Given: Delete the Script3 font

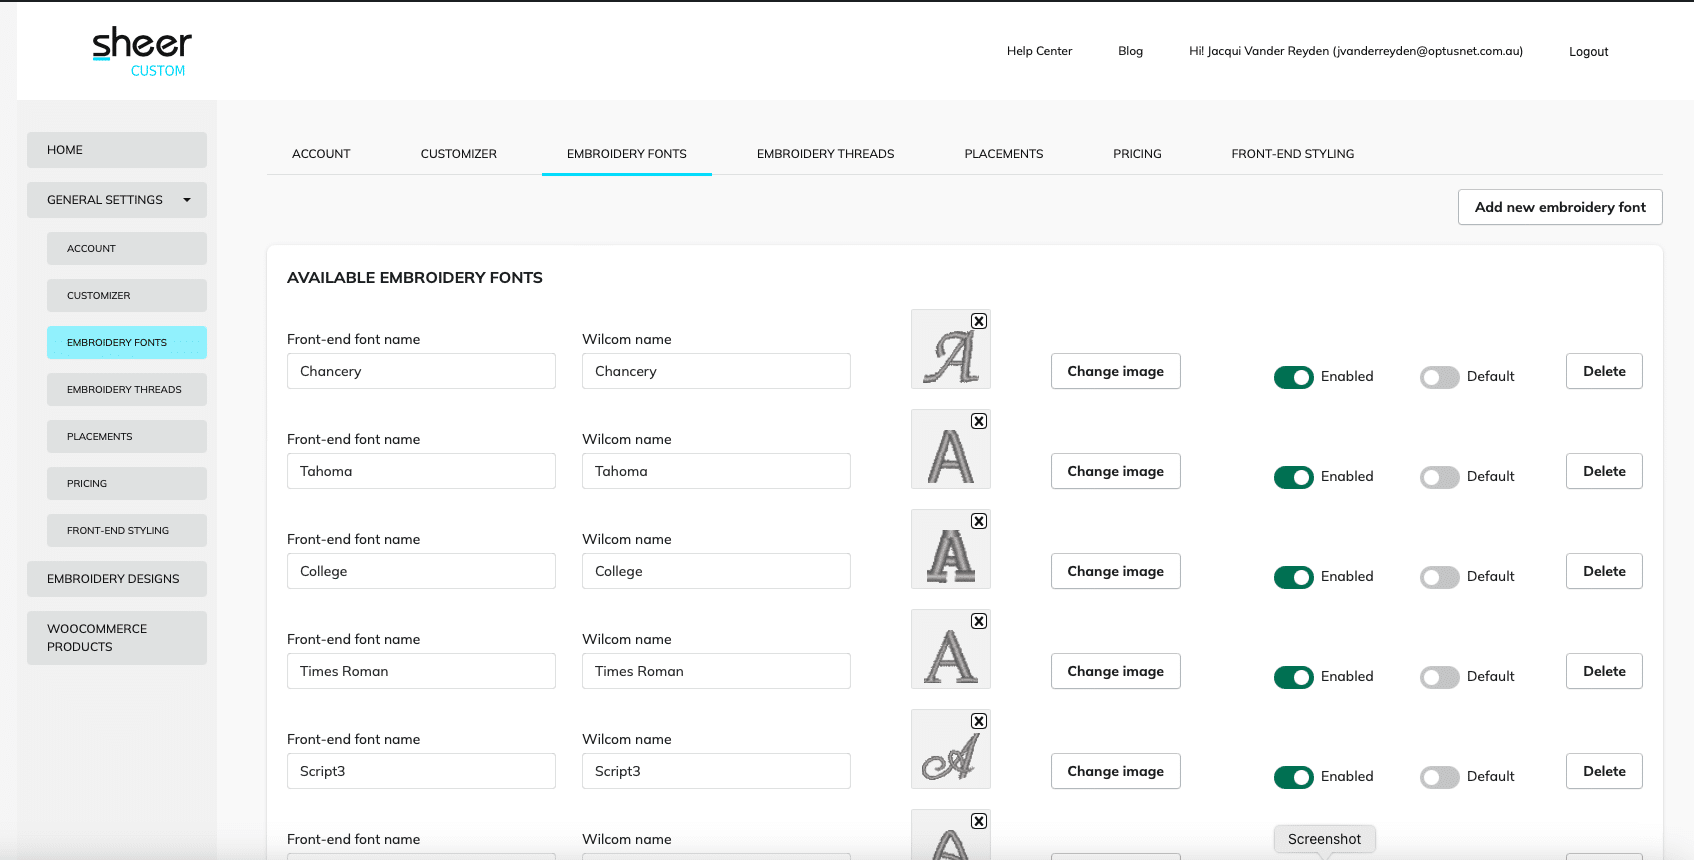Looking at the screenshot, I should (1604, 771).
